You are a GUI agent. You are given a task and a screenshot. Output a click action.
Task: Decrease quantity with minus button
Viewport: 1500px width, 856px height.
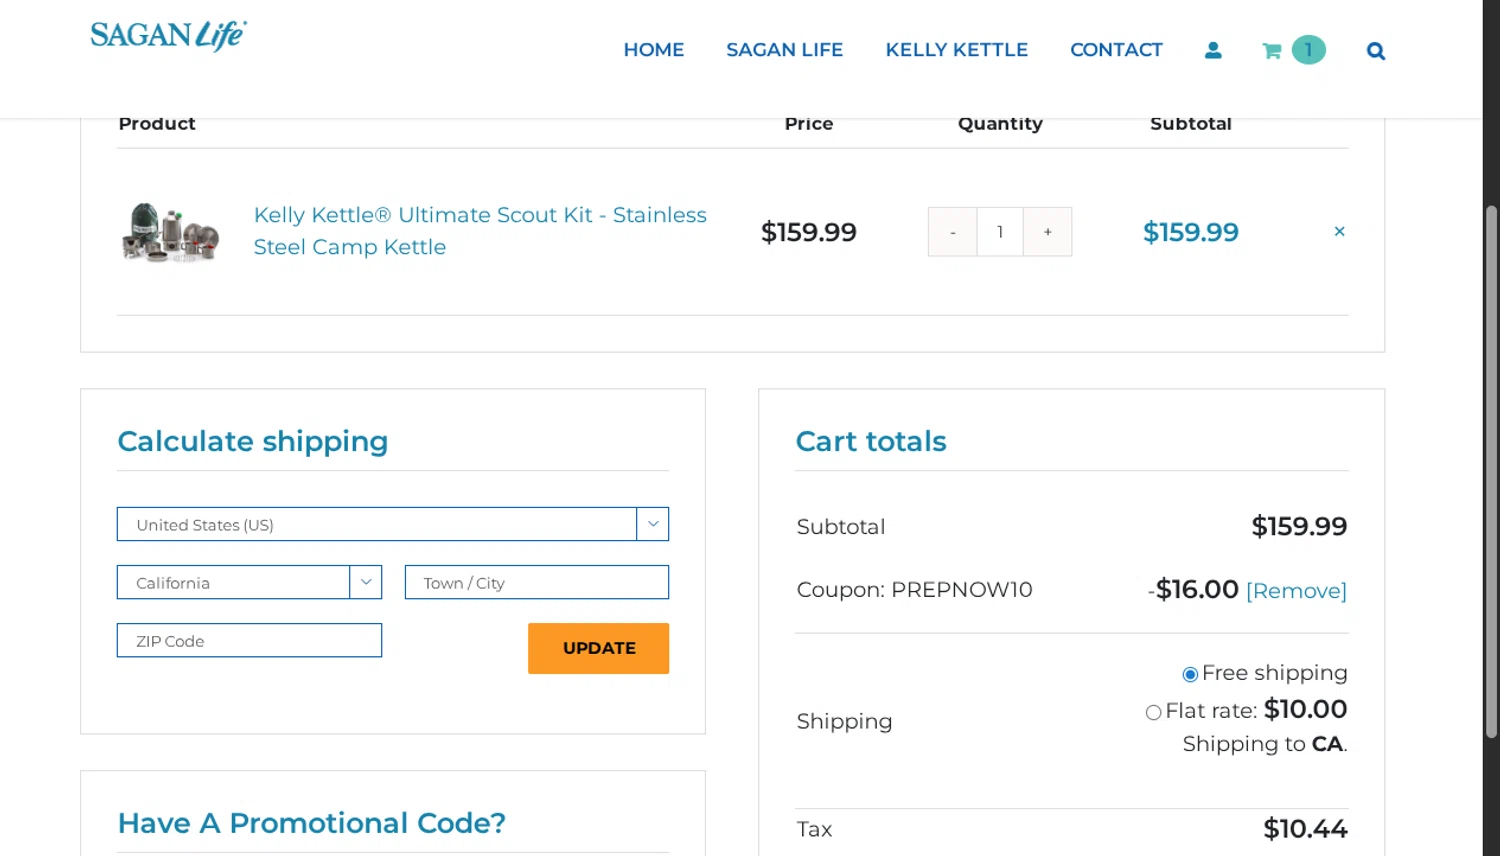(952, 232)
